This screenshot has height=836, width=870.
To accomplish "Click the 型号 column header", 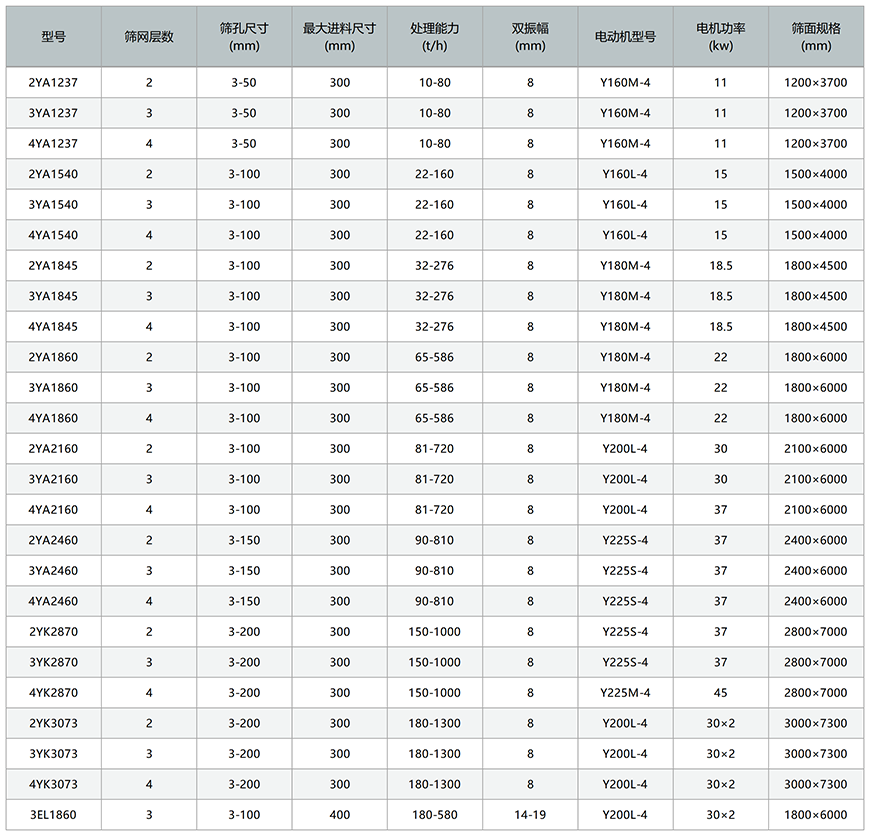I will click(x=53, y=37).
